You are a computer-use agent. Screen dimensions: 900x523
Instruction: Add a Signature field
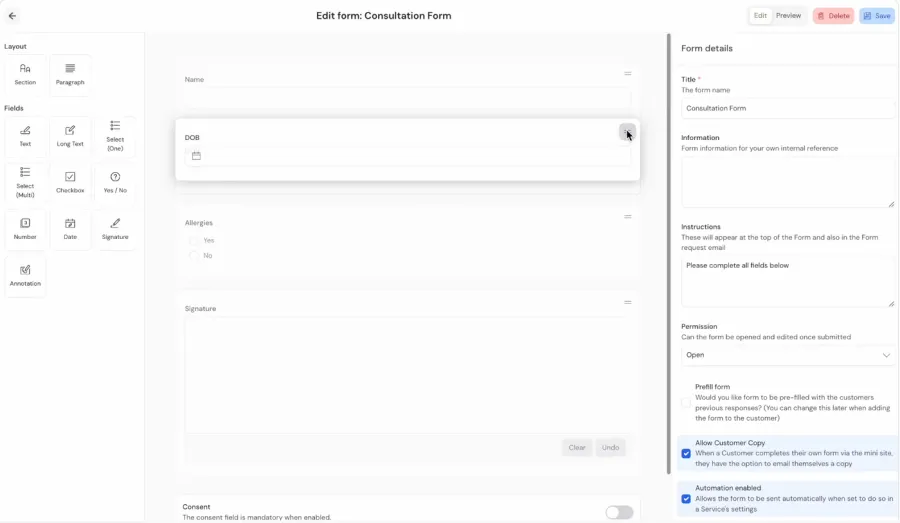pyautogui.click(x=115, y=229)
